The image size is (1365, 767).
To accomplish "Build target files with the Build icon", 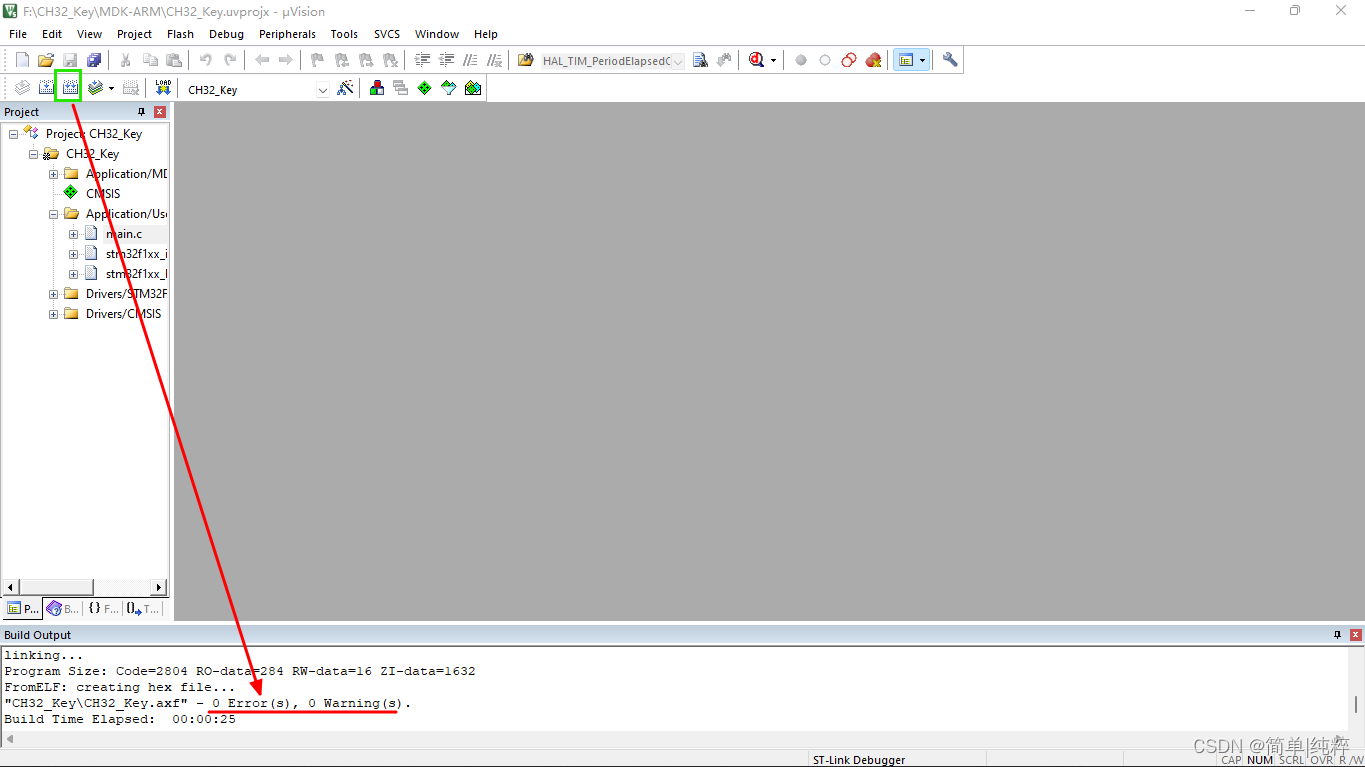I will 46,88.
